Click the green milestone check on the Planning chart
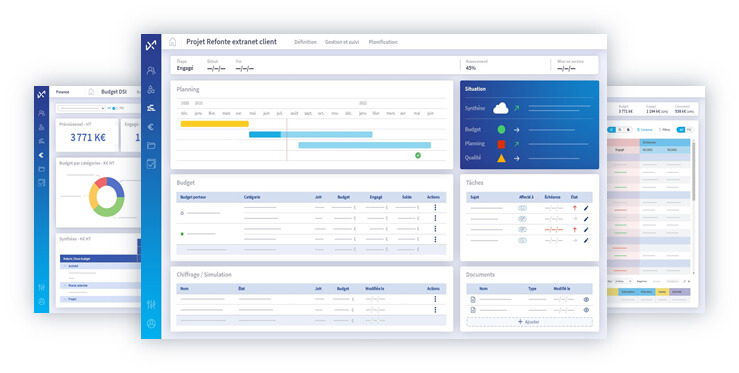739x373 pixels. tap(418, 155)
